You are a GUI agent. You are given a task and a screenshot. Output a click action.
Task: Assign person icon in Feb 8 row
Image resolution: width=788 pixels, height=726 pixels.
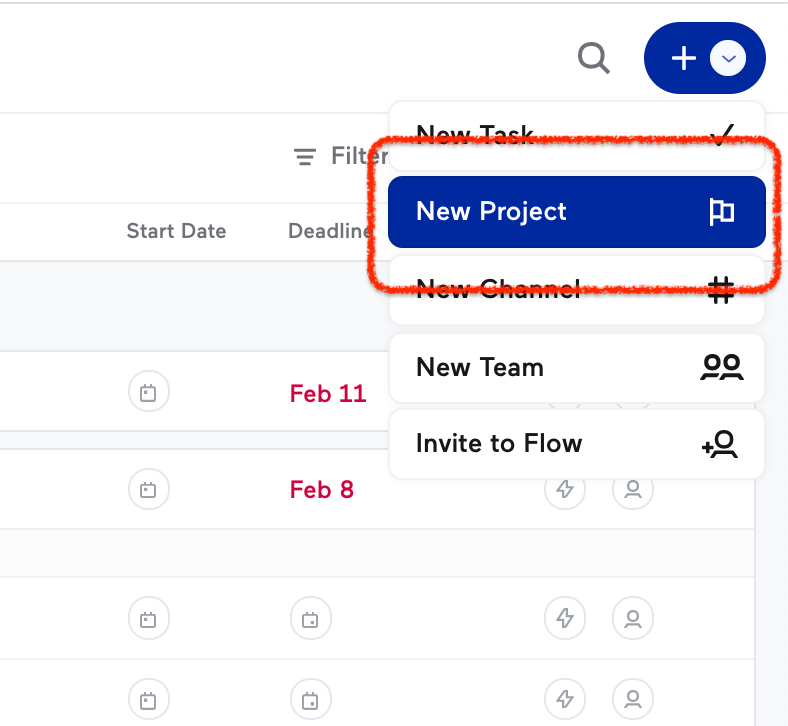point(633,489)
